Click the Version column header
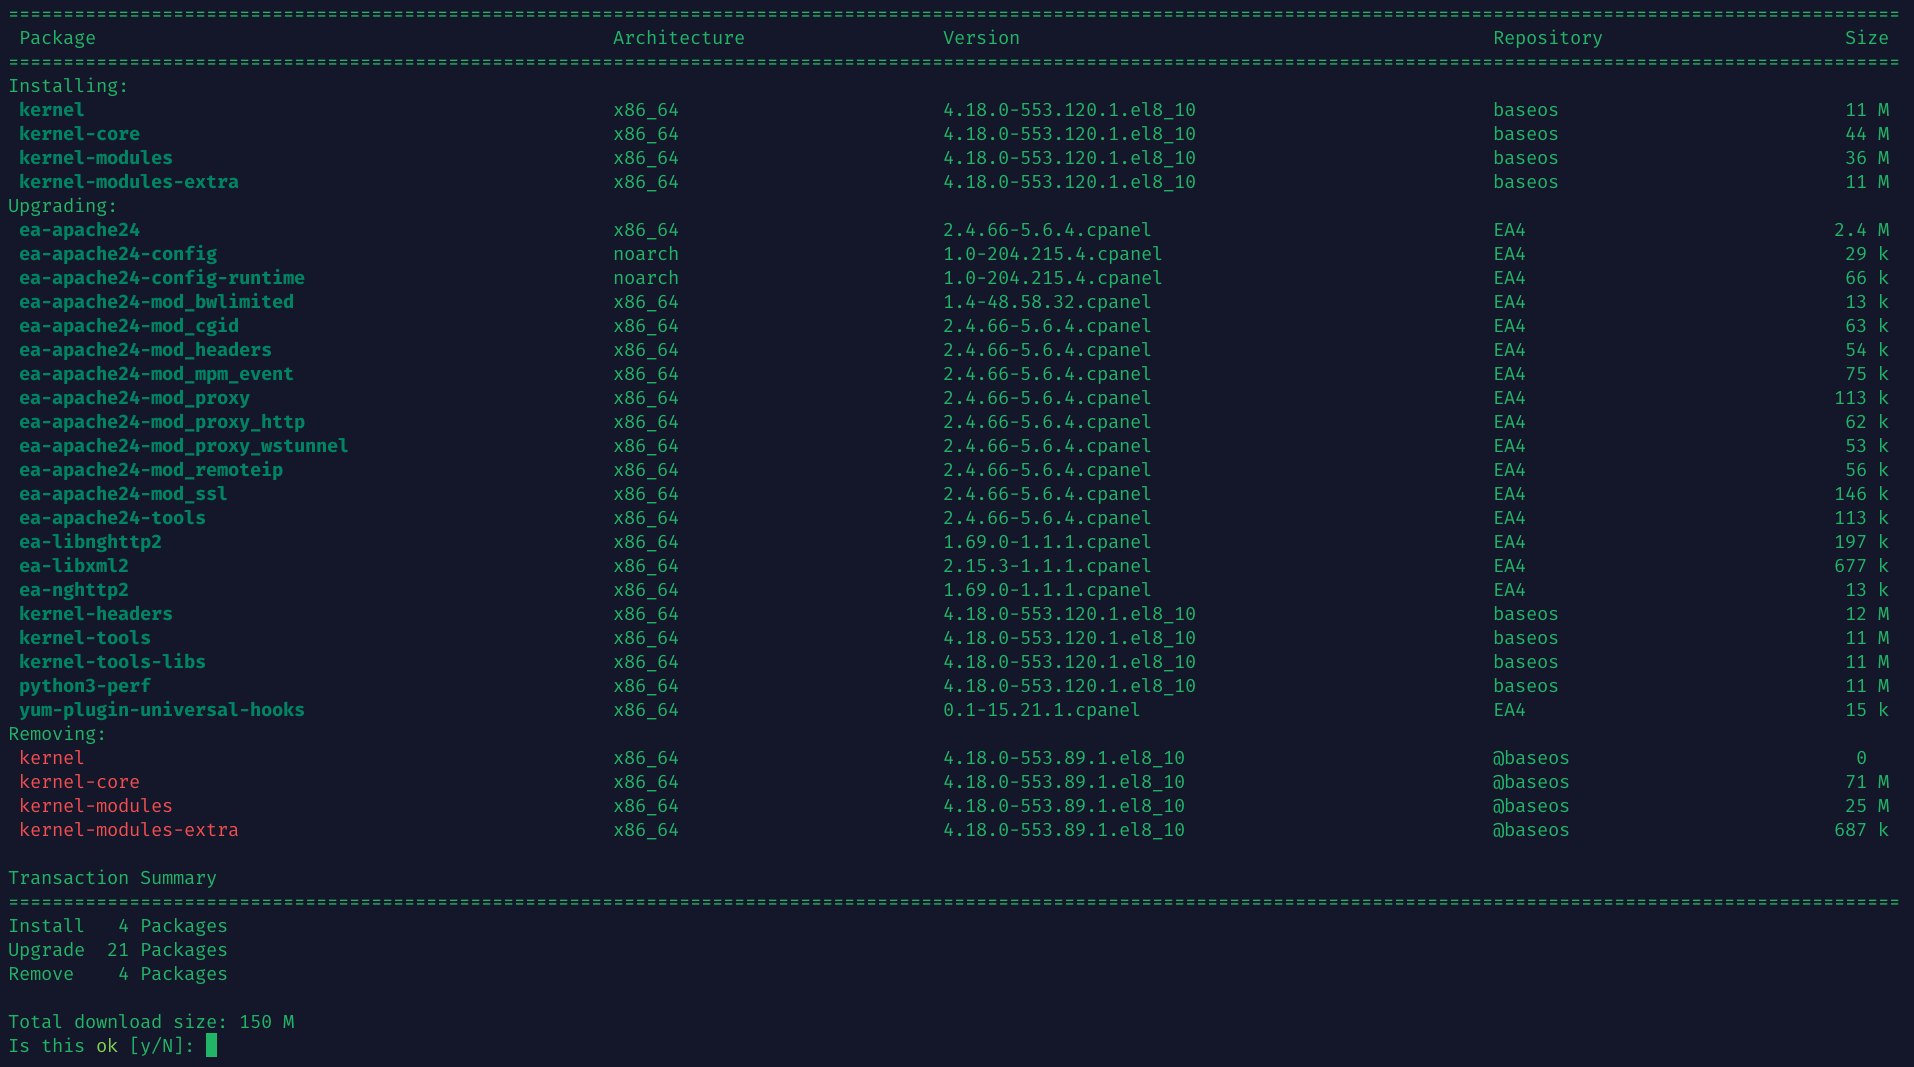The width and height of the screenshot is (1914, 1067). click(x=981, y=38)
